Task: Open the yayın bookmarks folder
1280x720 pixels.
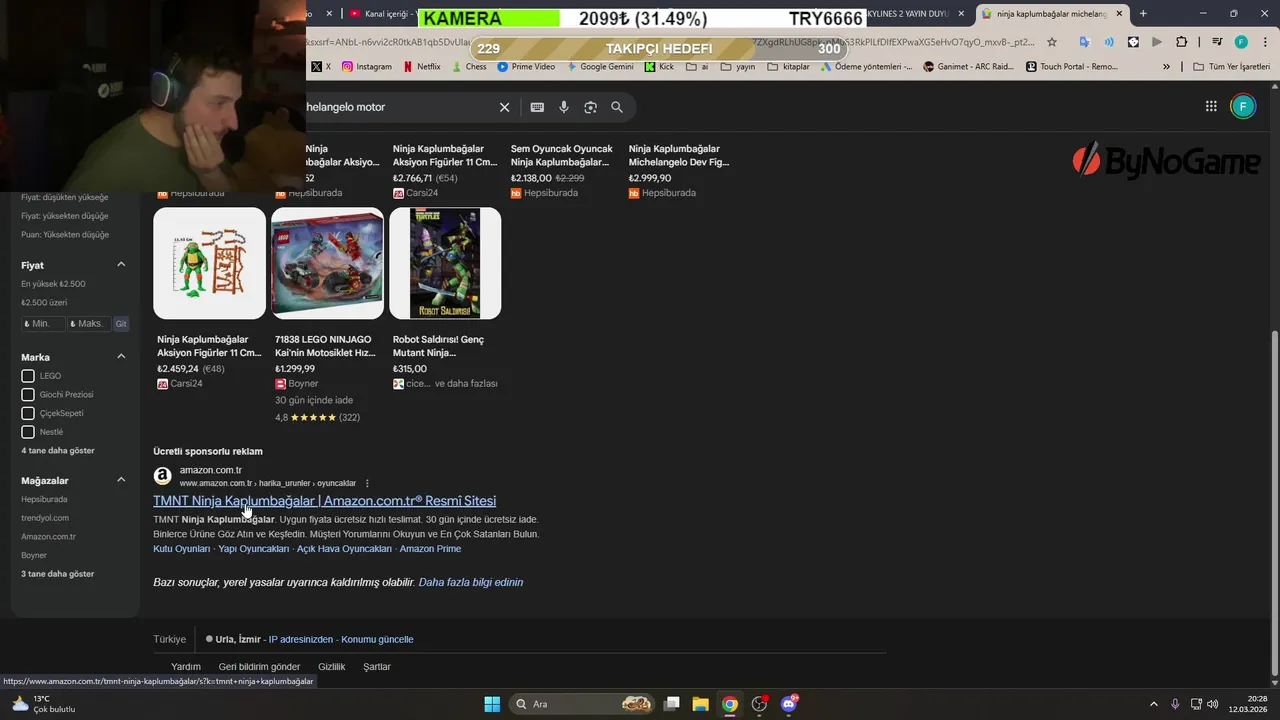Action: pyautogui.click(x=738, y=67)
